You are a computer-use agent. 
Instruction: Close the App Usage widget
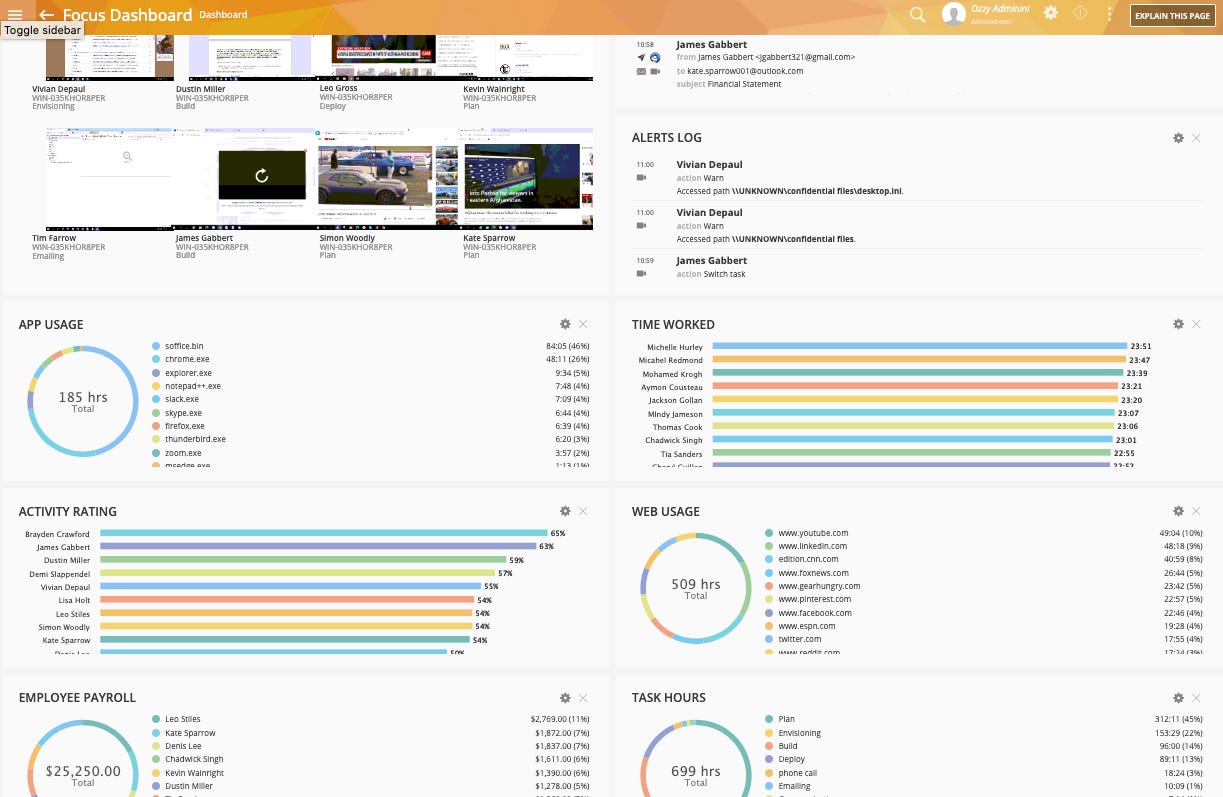tap(583, 324)
